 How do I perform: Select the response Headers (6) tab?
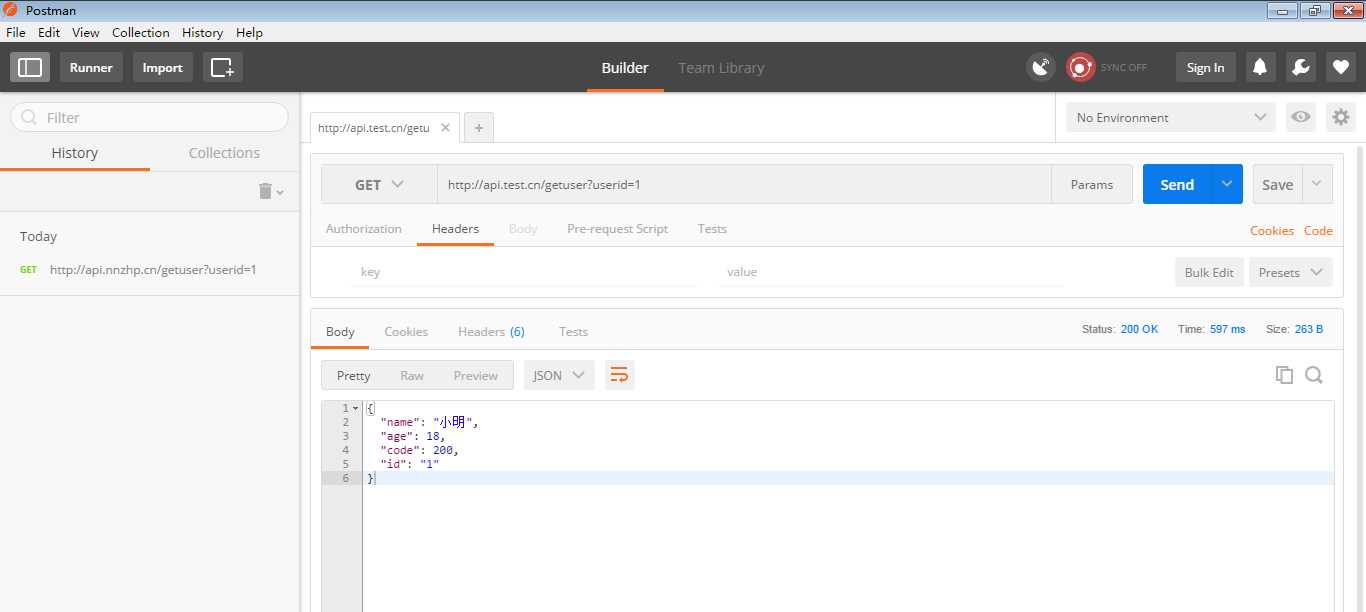[491, 332]
